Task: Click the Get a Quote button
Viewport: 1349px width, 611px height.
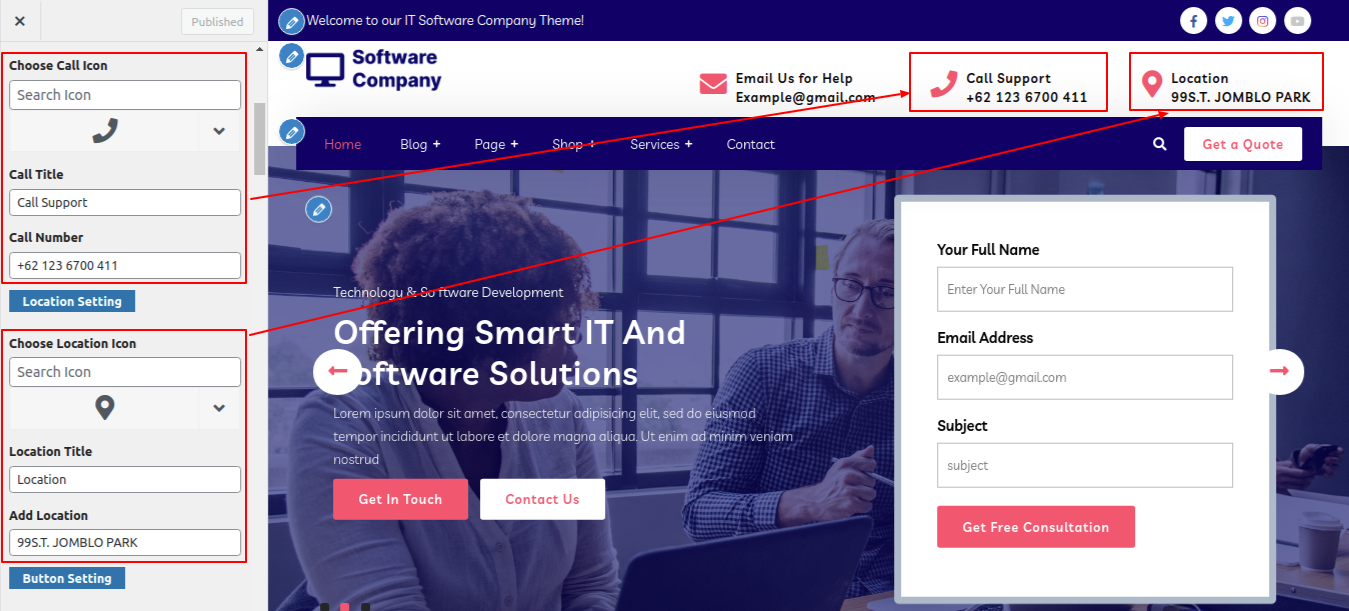Action: tap(1243, 144)
